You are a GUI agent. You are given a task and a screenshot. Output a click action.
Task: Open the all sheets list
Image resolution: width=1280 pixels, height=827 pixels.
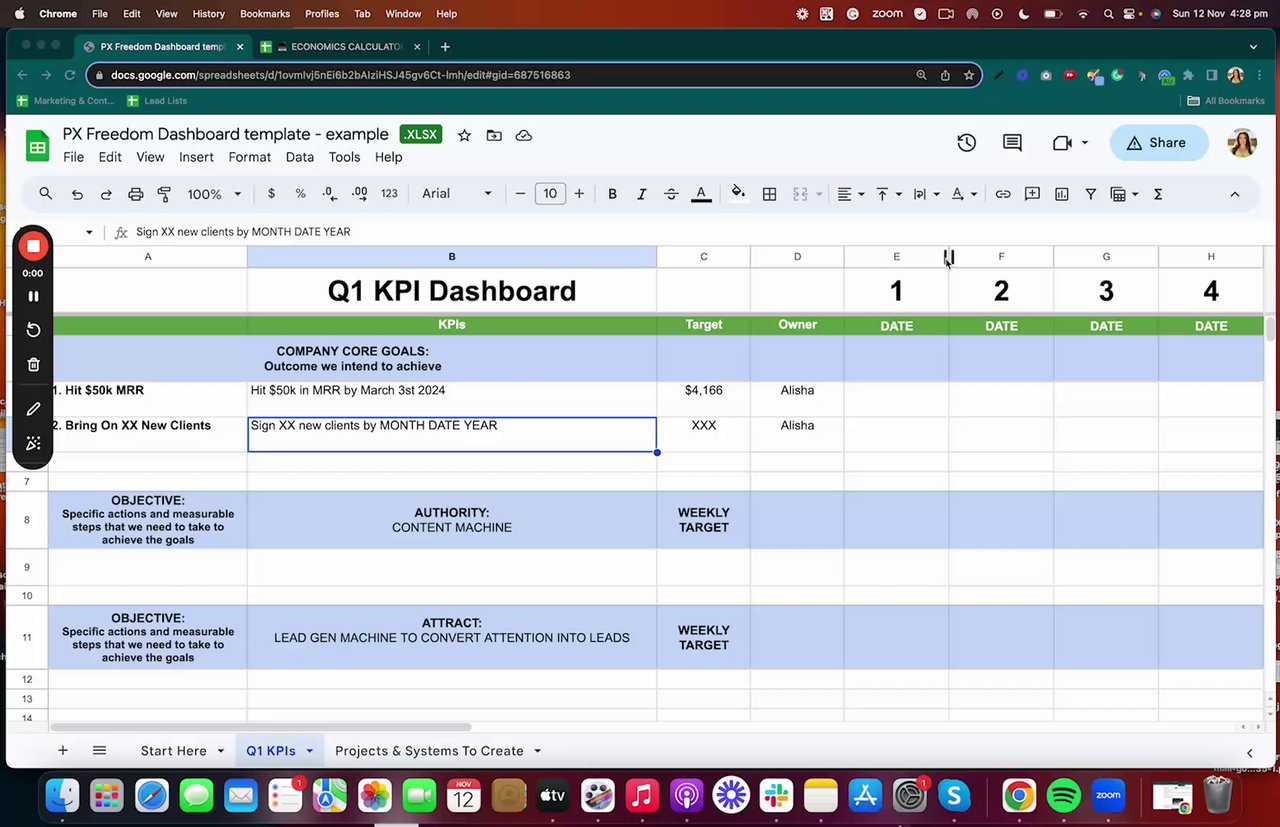tap(99, 751)
